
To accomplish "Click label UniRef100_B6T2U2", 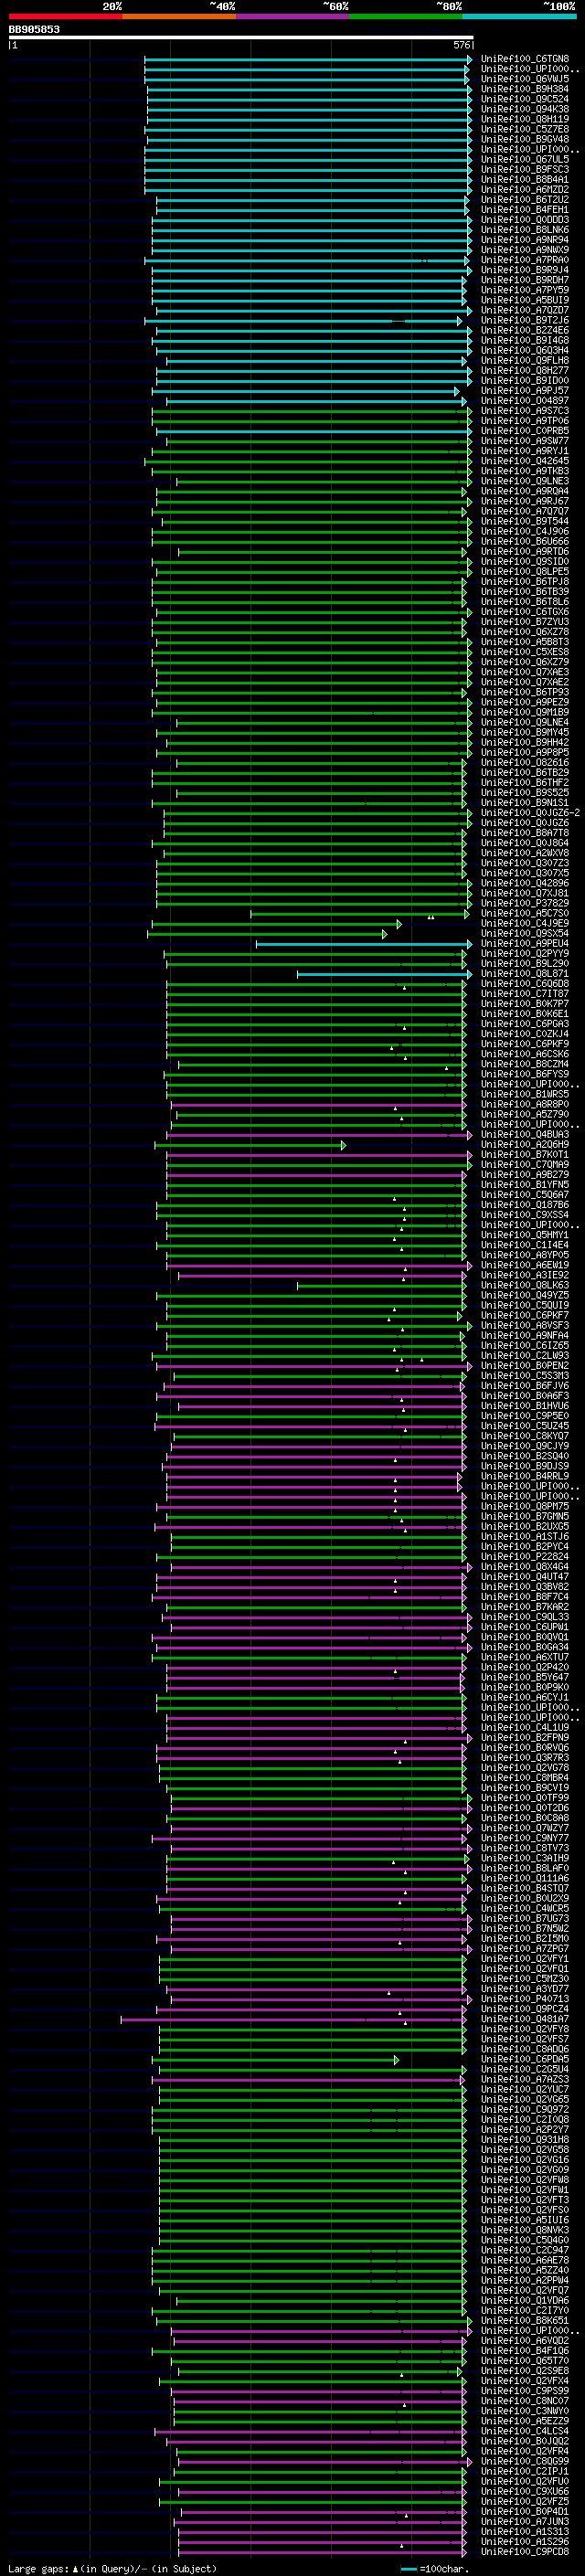I will click(x=525, y=199).
